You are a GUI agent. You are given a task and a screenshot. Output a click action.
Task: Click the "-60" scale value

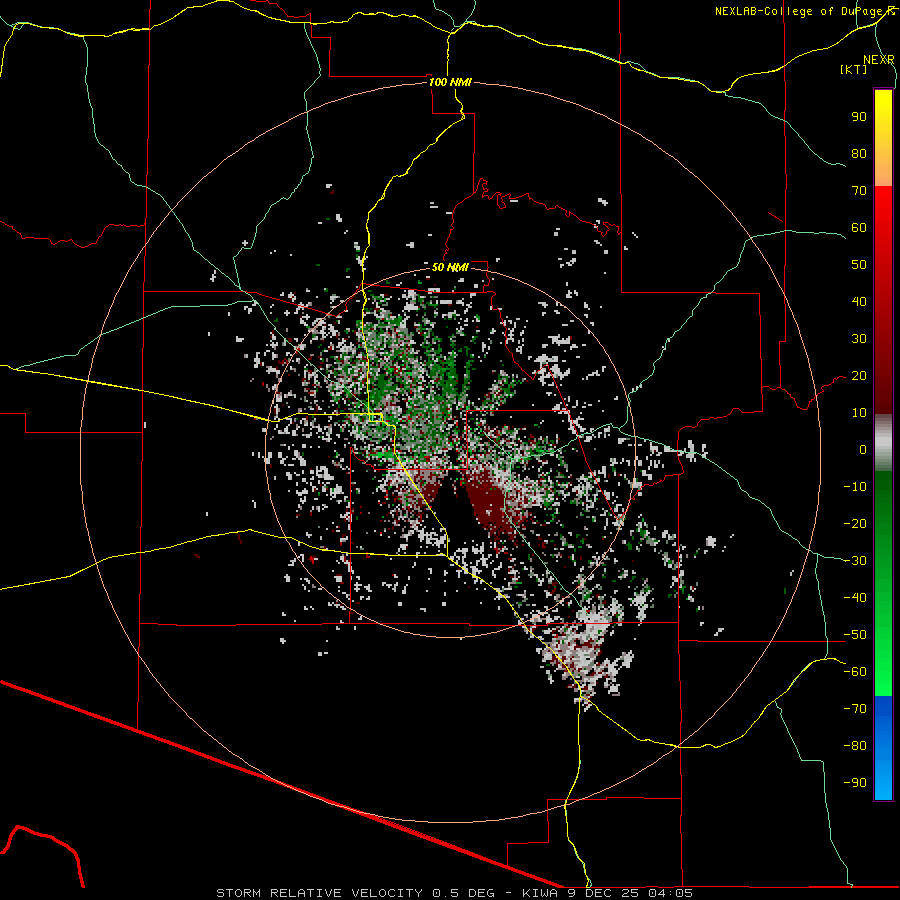pyautogui.click(x=855, y=672)
